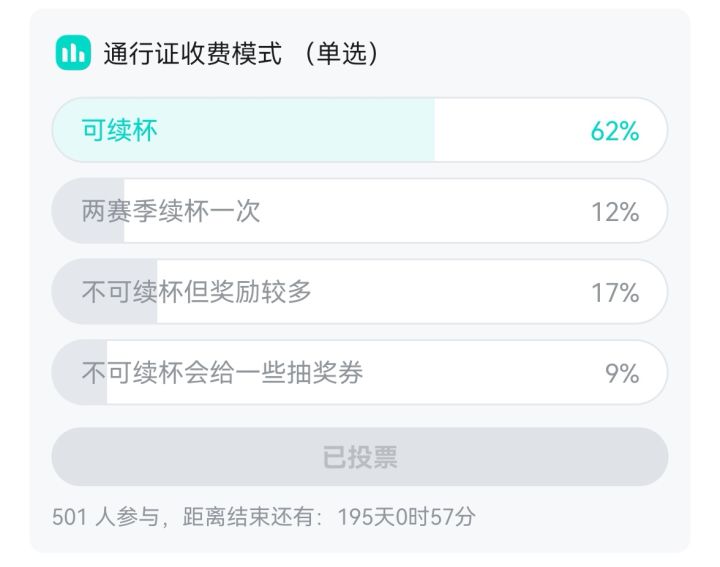Click the empty white area of 可续杯 bar
This screenshot has height=567, width=720.
click(510, 130)
